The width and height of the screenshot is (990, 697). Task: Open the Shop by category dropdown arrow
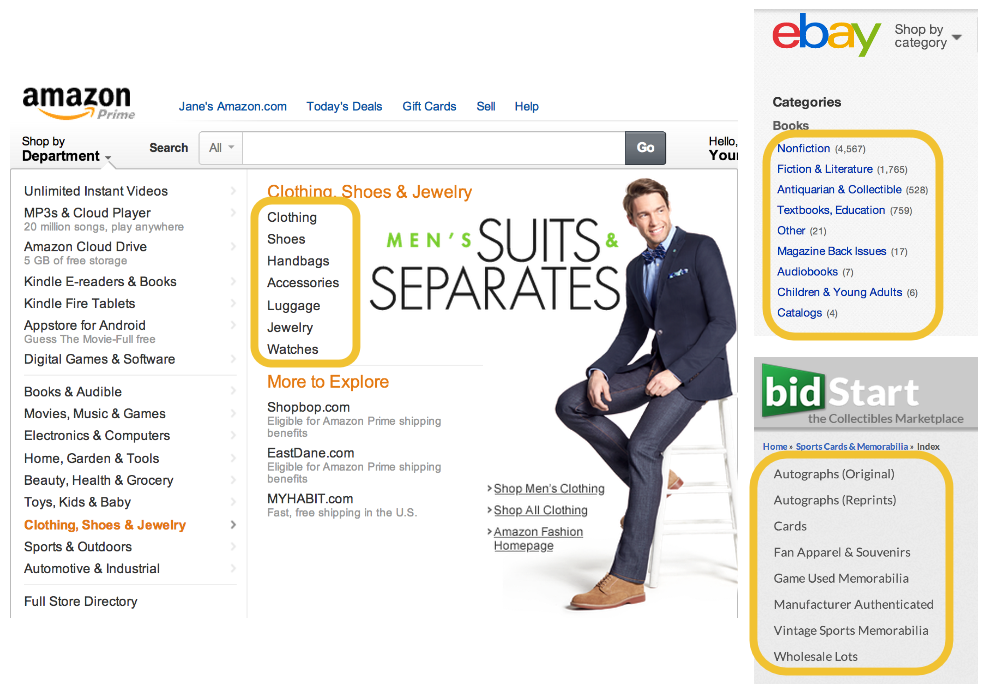pyautogui.click(x=957, y=37)
